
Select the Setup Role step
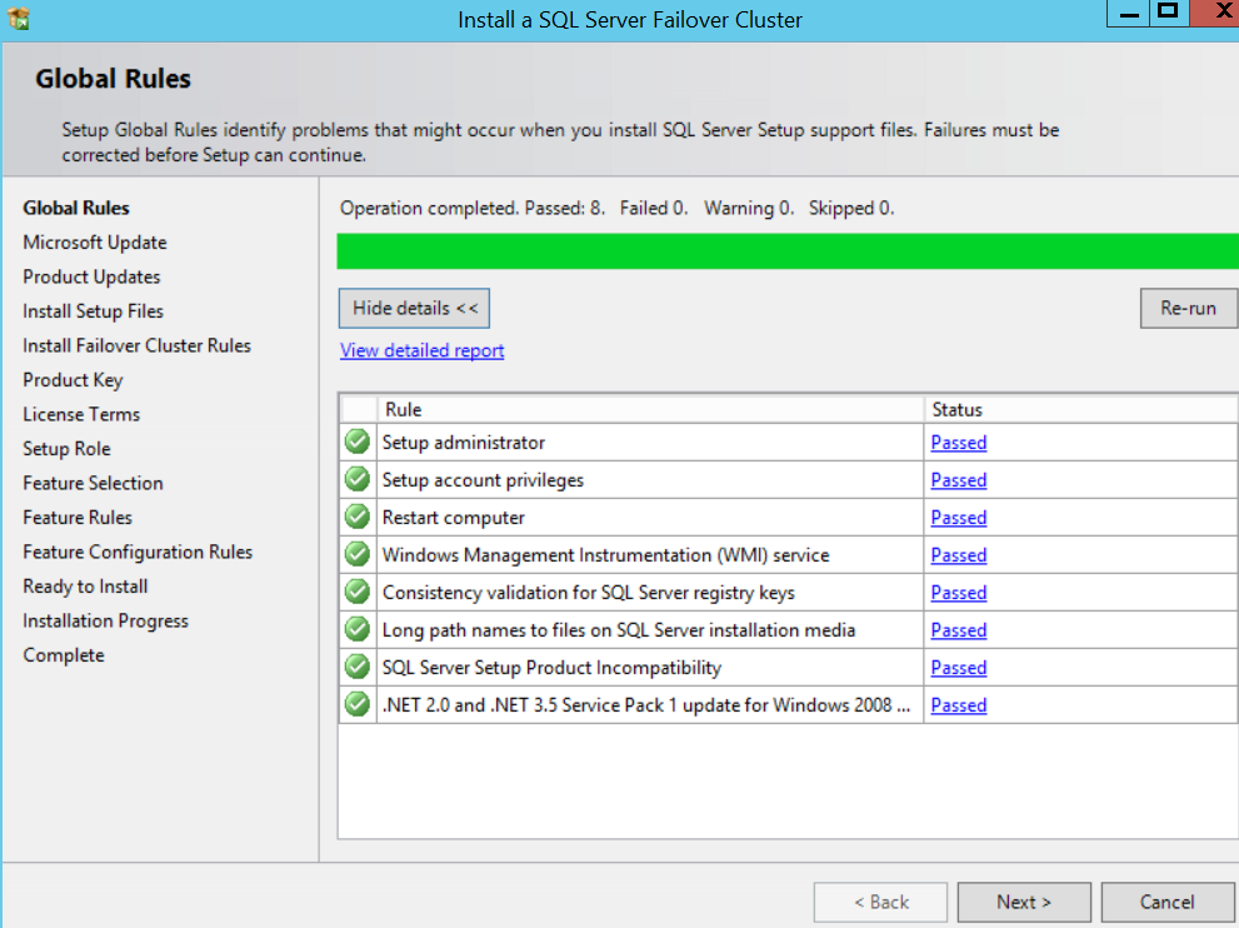click(67, 449)
